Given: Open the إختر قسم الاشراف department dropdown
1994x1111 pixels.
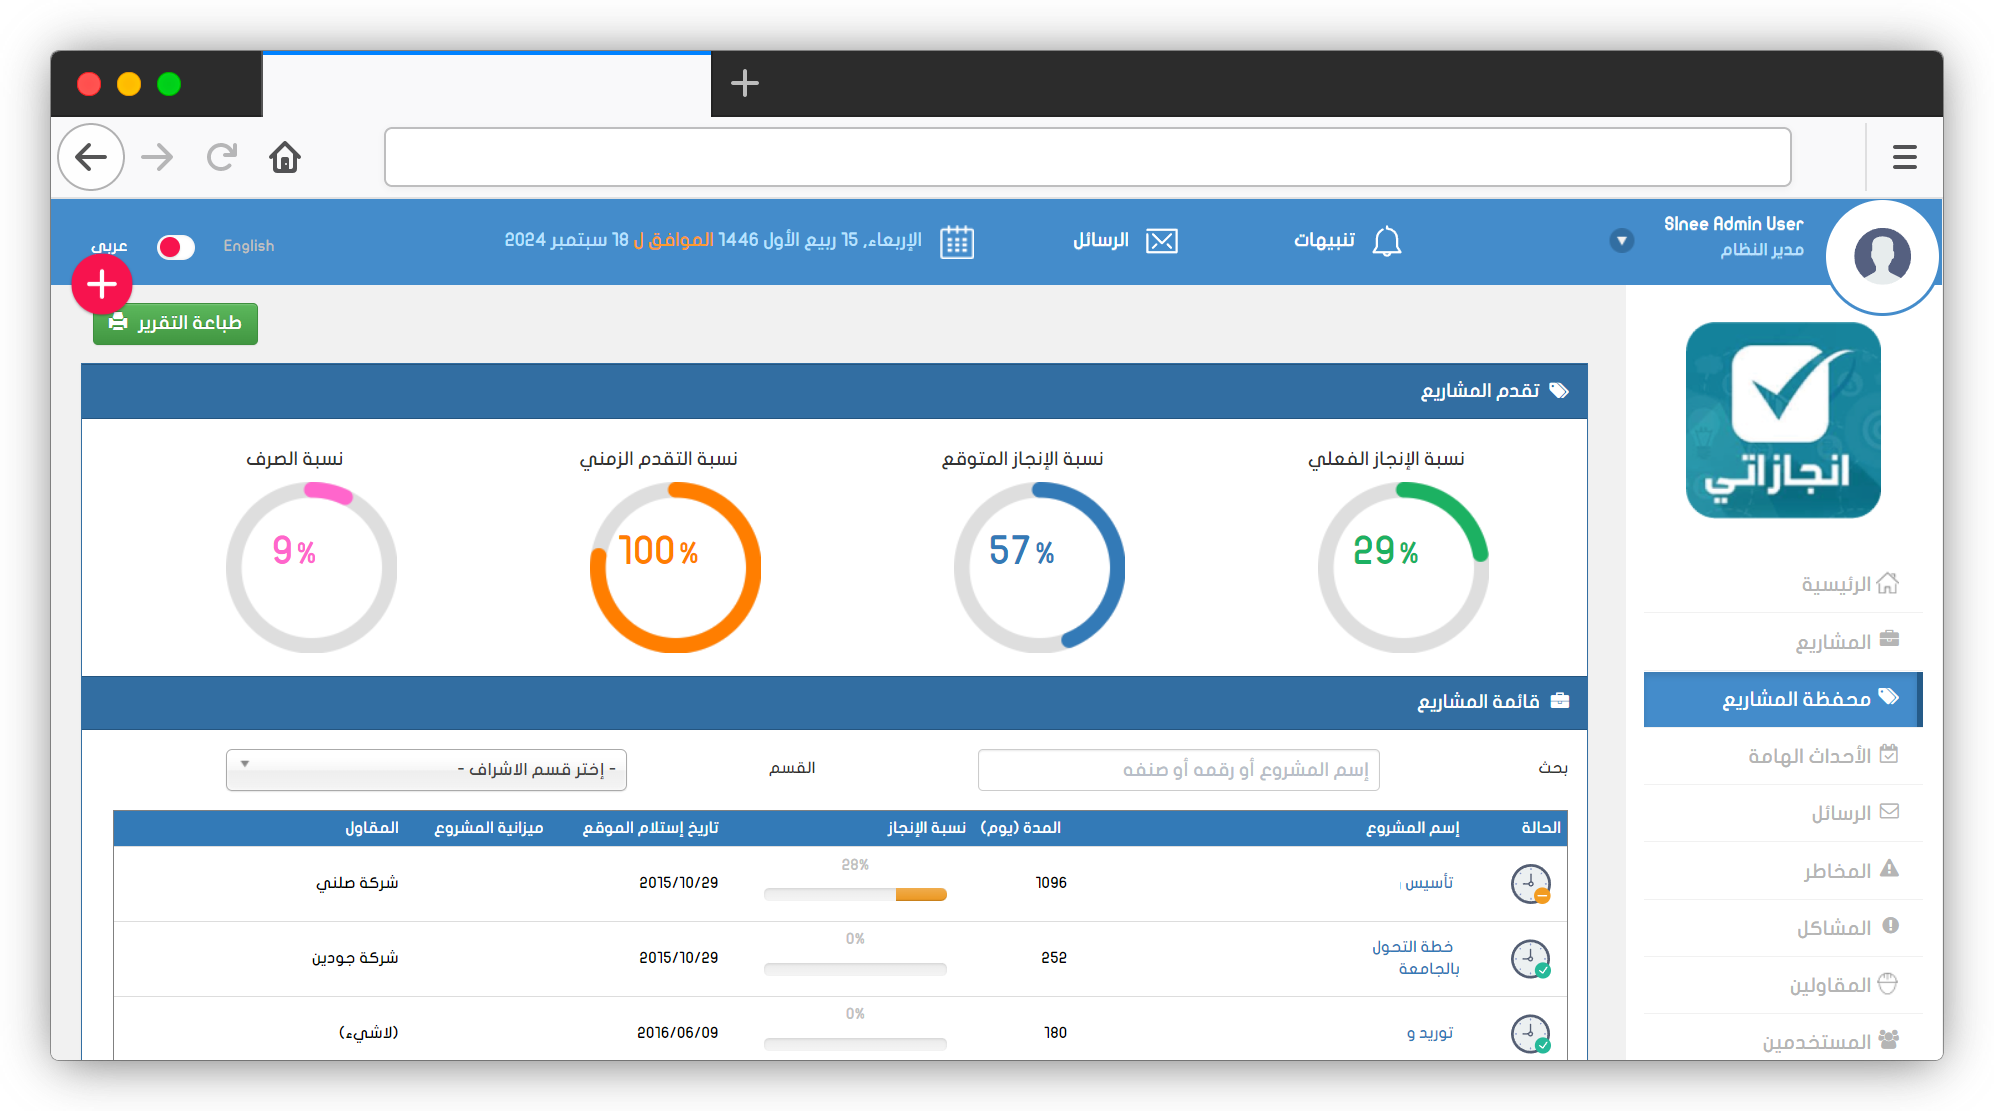Looking at the screenshot, I should (426, 770).
